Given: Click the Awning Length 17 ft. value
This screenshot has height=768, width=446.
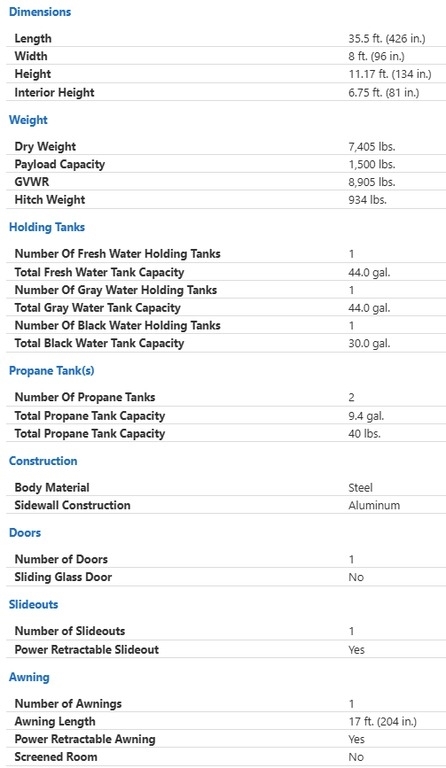Looking at the screenshot, I should [x=382, y=722].
